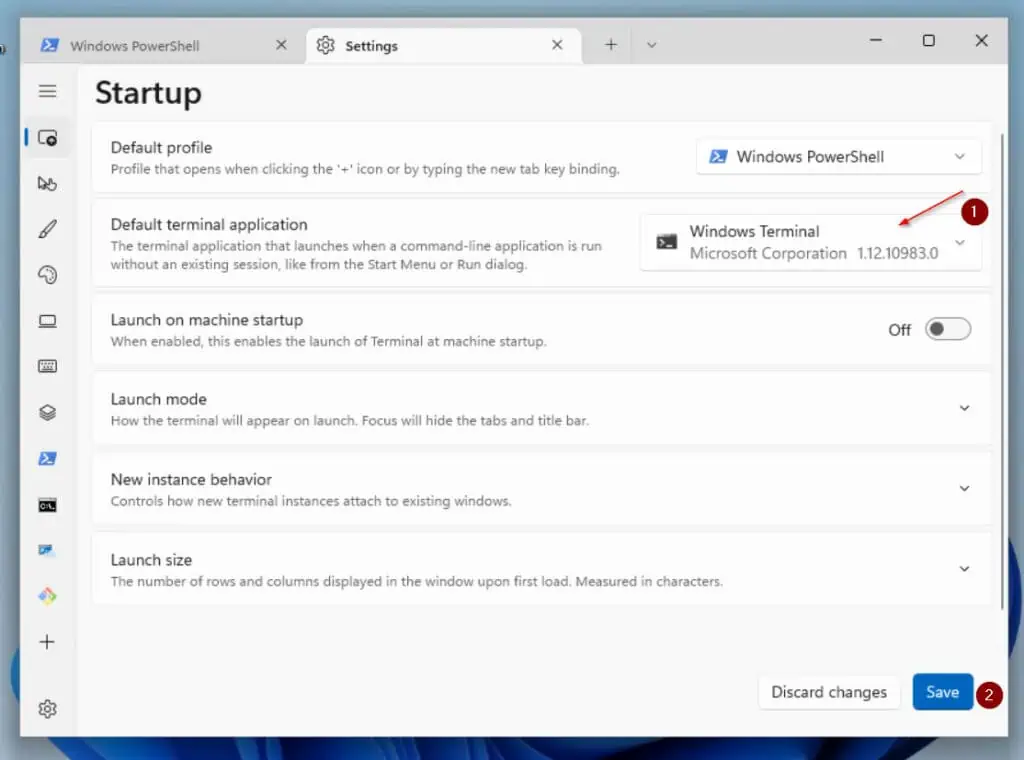Image resolution: width=1024 pixels, height=760 pixels.
Task: Open the Windows PowerShell profile sidebar icon
Action: [x=47, y=458]
